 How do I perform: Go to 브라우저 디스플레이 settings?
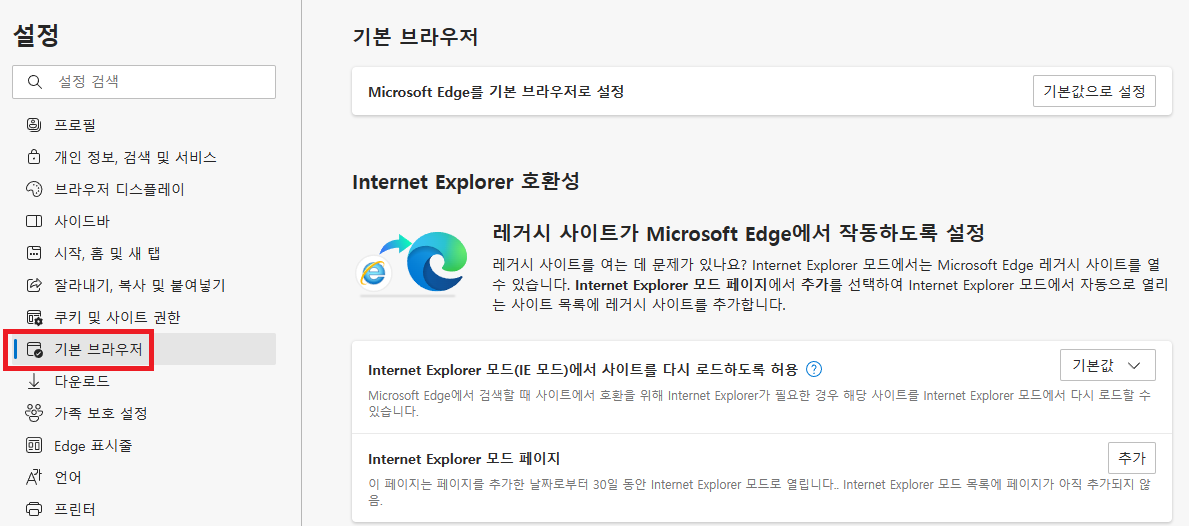(144, 189)
